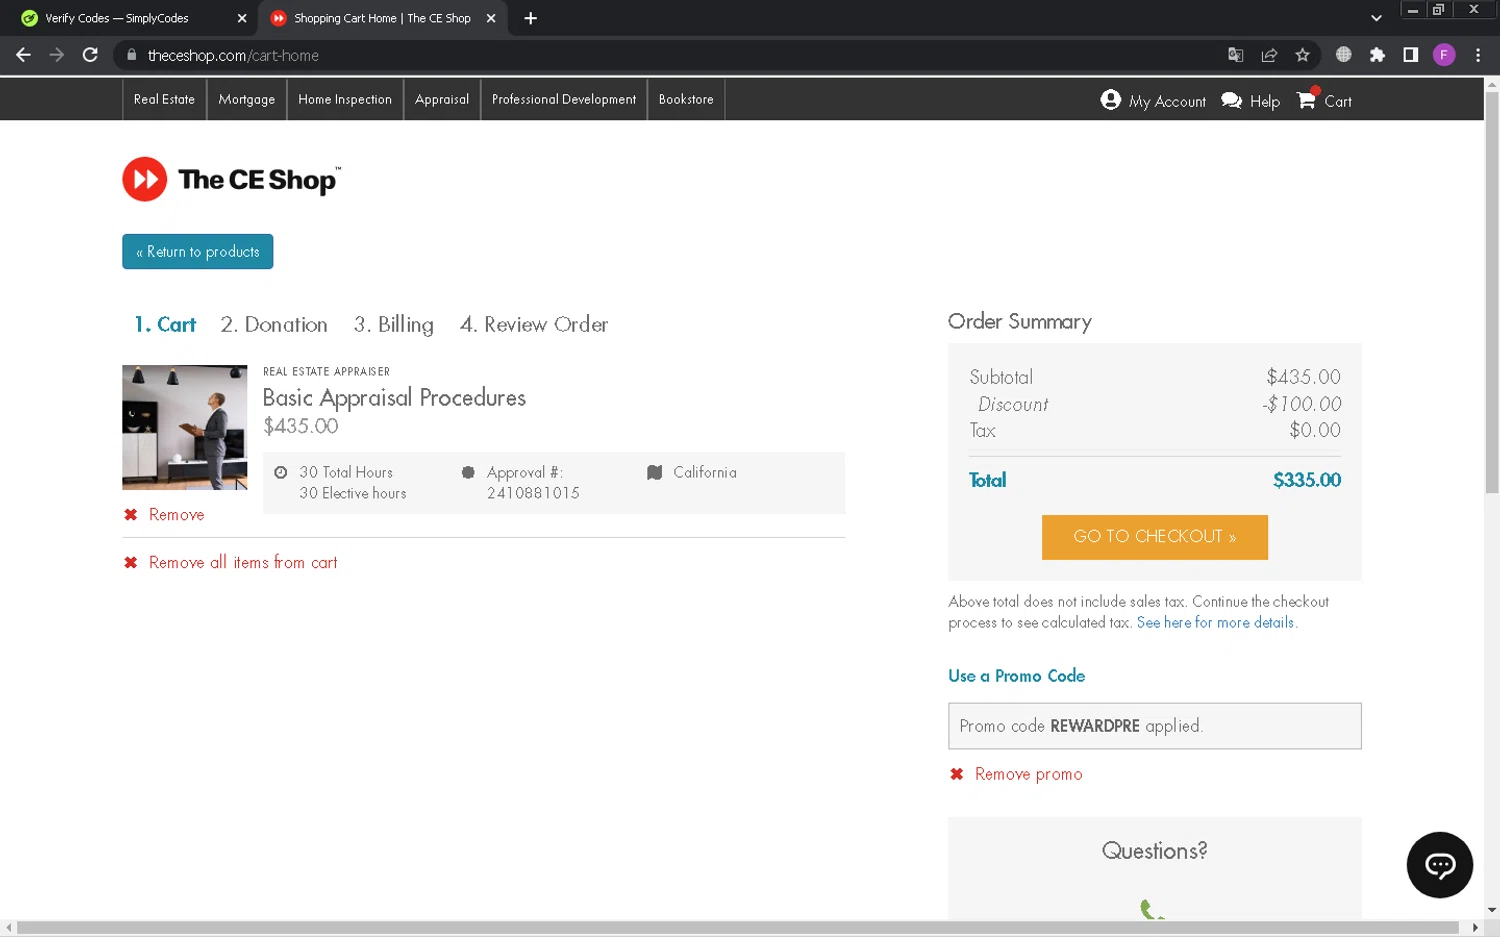The height and width of the screenshot is (938, 1500).
Task: Click the My Account user icon
Action: [1110, 100]
